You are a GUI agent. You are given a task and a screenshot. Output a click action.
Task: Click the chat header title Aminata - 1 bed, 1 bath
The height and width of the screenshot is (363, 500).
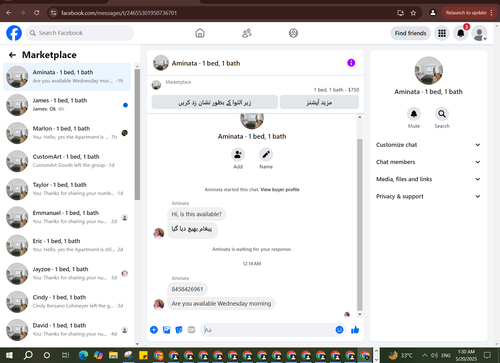(x=206, y=63)
